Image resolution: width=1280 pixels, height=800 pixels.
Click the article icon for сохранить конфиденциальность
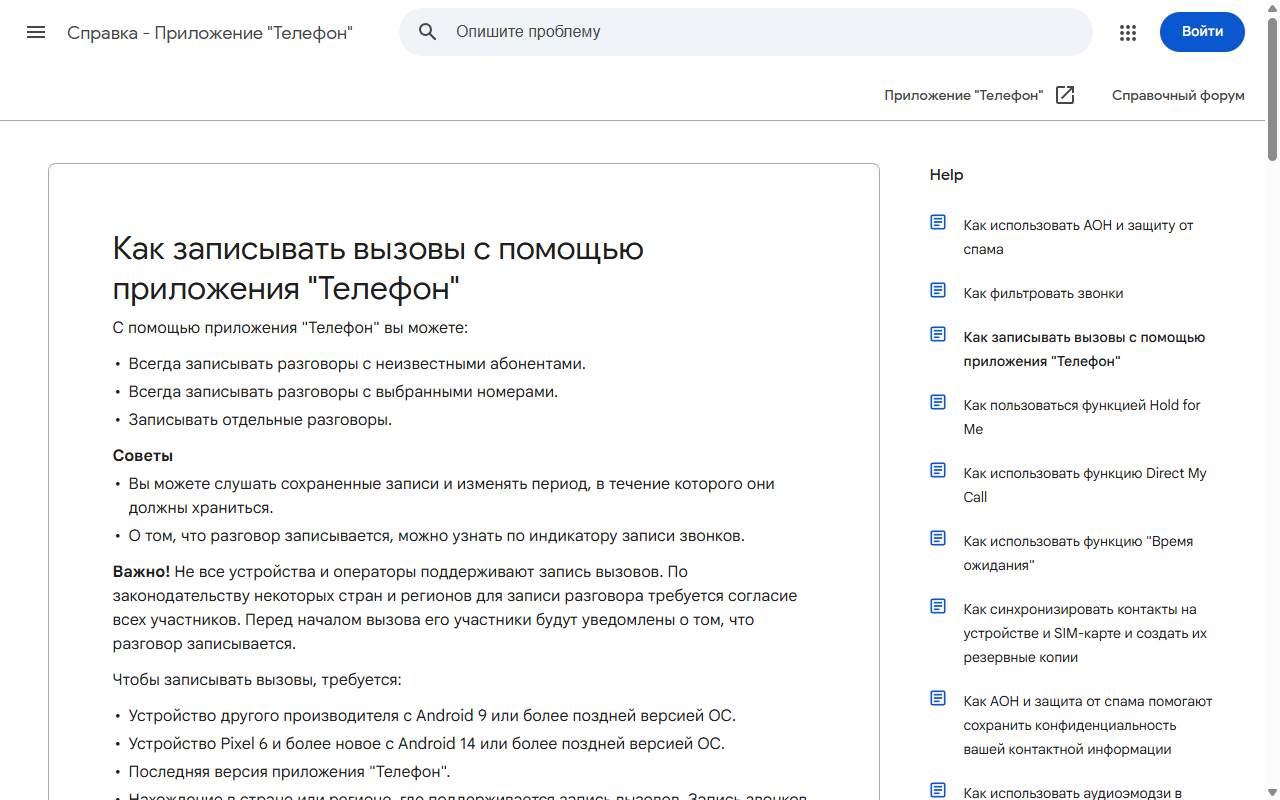pyautogui.click(x=938, y=698)
